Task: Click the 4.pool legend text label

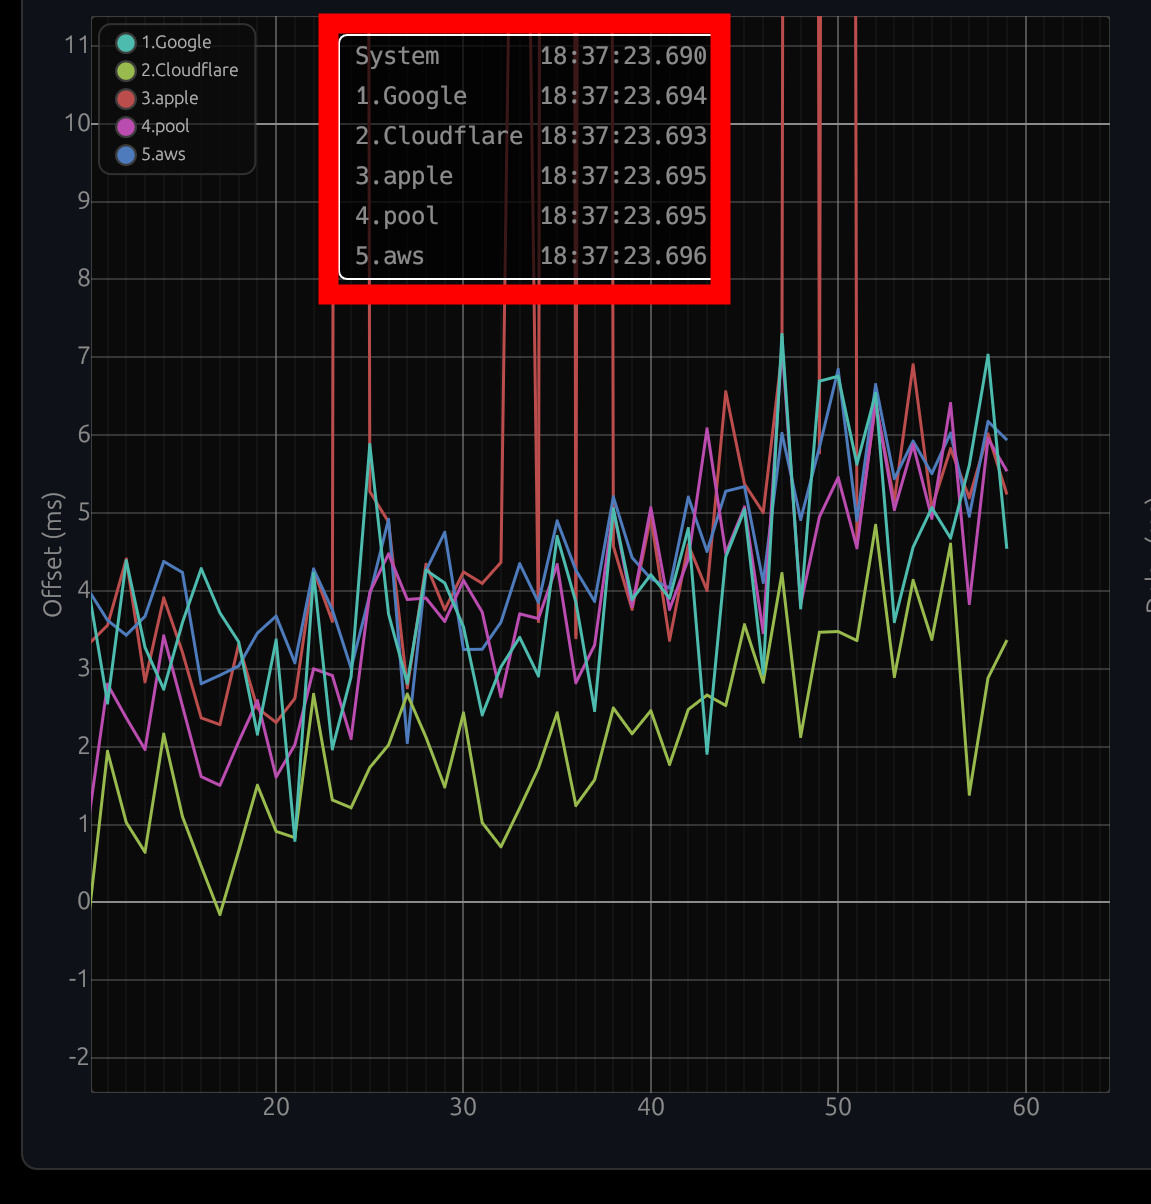Action: click(x=165, y=126)
